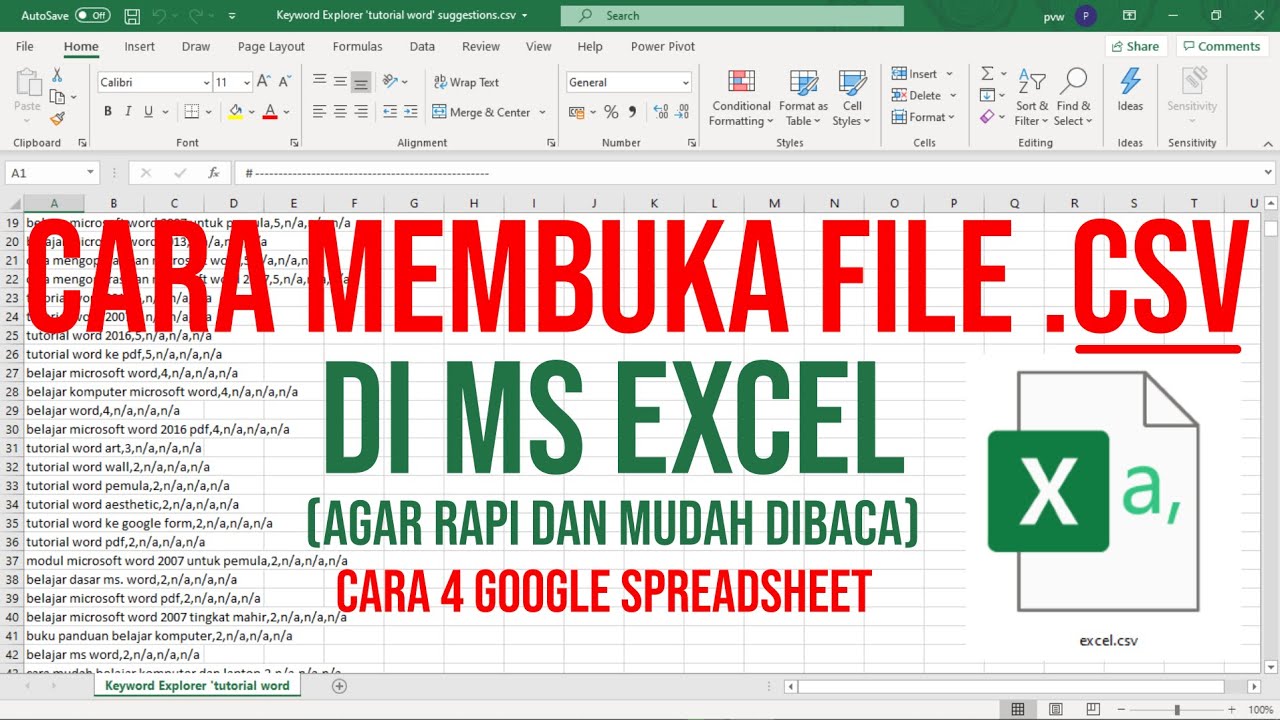
Task: Open the Conditional Formatting menu
Action: (x=741, y=98)
